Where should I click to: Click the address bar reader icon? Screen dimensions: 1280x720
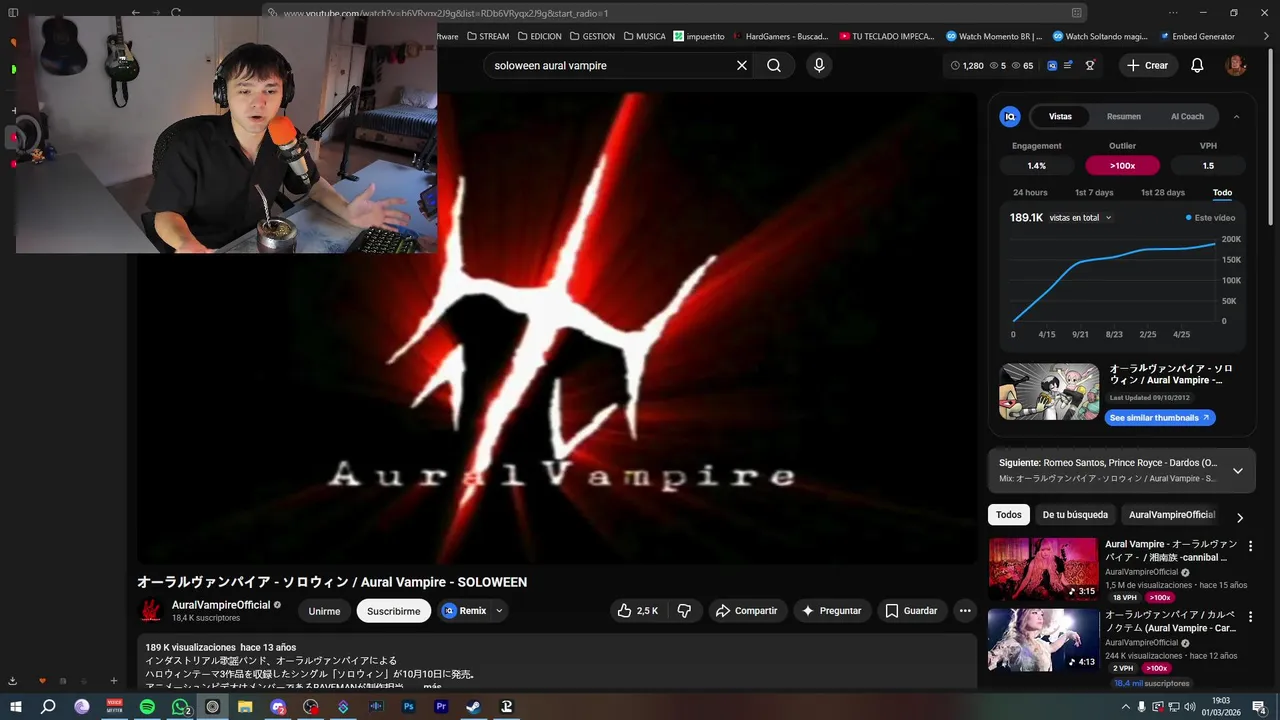coord(1077,13)
